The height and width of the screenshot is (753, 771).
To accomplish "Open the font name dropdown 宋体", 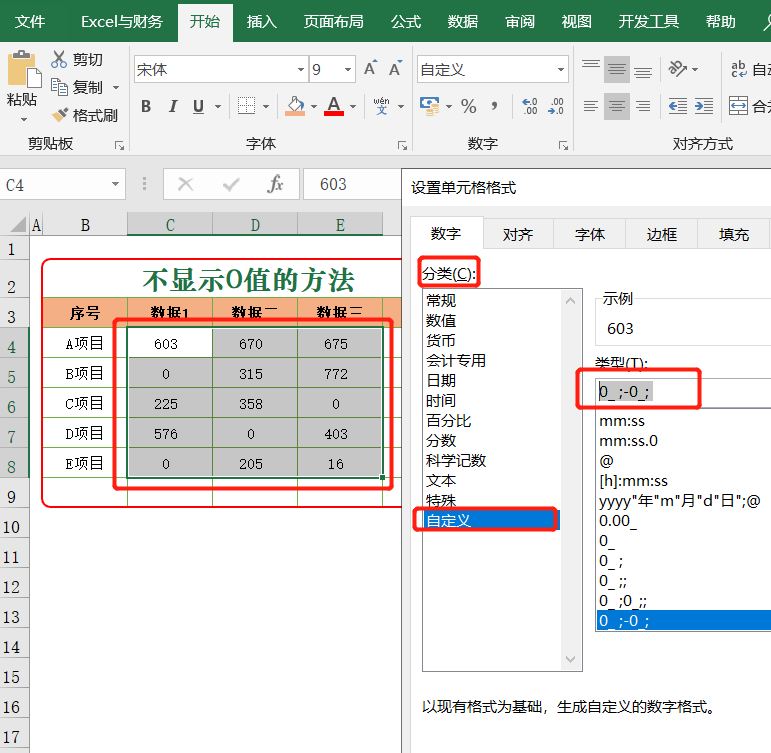I will coord(301,69).
